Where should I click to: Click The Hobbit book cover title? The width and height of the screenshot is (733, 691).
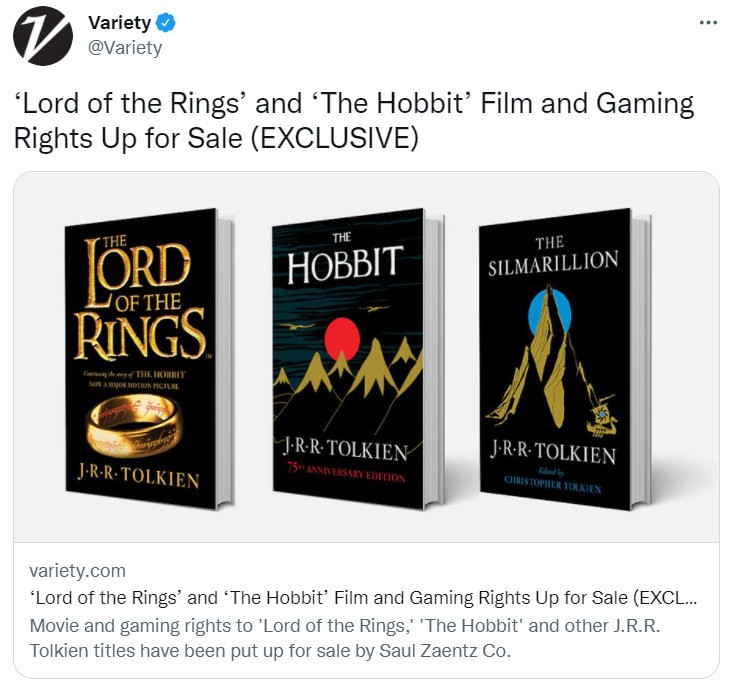345,259
